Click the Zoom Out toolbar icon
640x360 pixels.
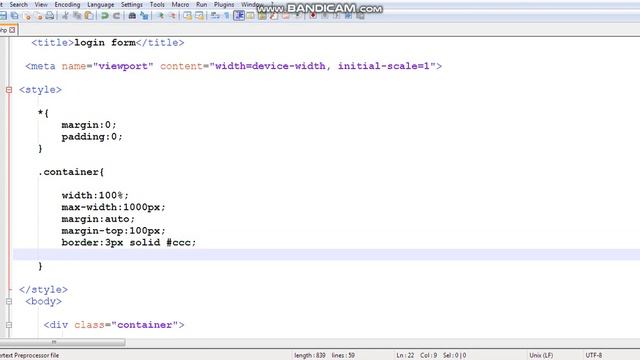173,16
